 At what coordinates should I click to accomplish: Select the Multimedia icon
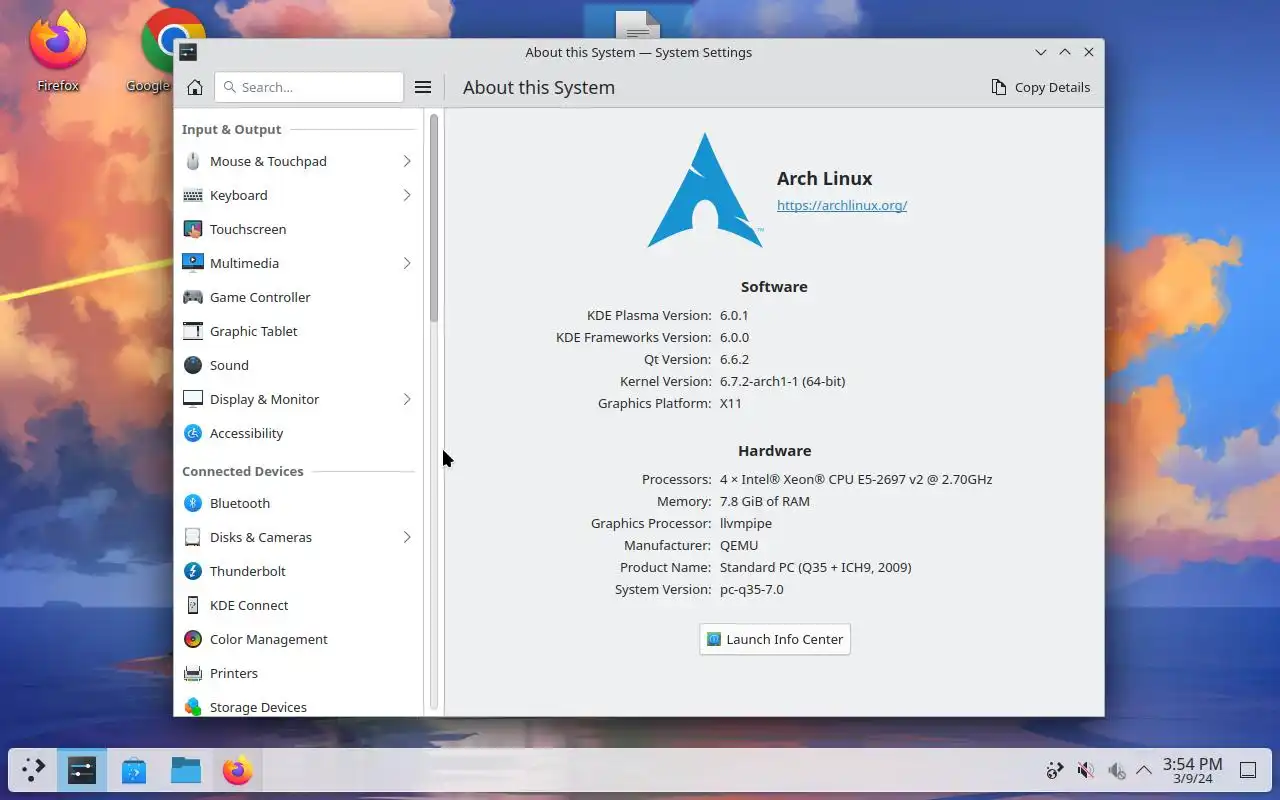point(193,263)
